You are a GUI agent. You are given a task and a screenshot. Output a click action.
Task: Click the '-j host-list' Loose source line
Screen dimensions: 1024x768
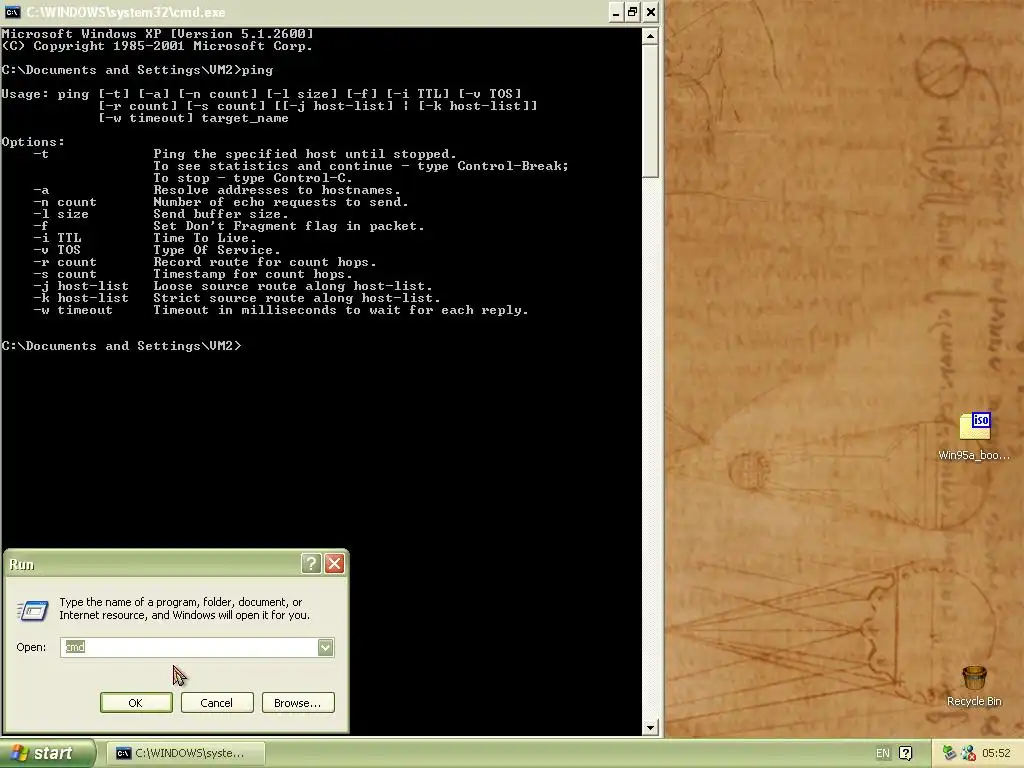coord(232,286)
